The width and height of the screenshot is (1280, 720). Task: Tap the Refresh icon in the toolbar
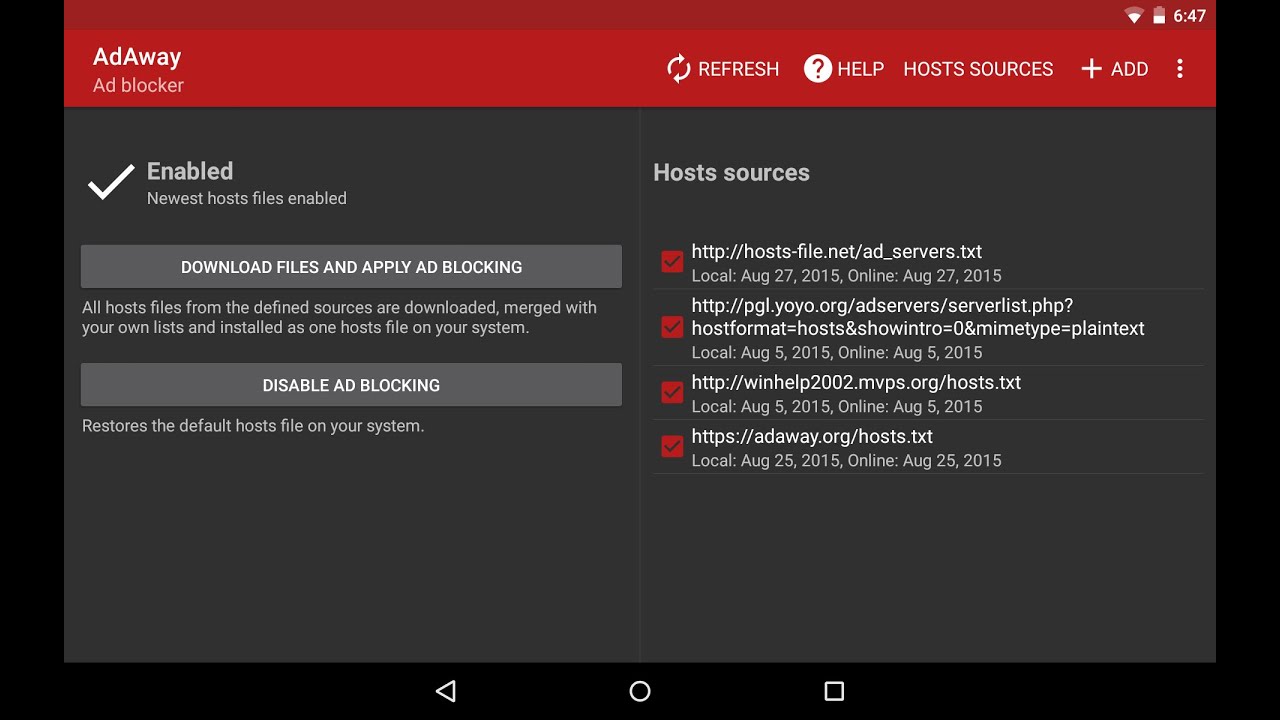click(x=678, y=68)
